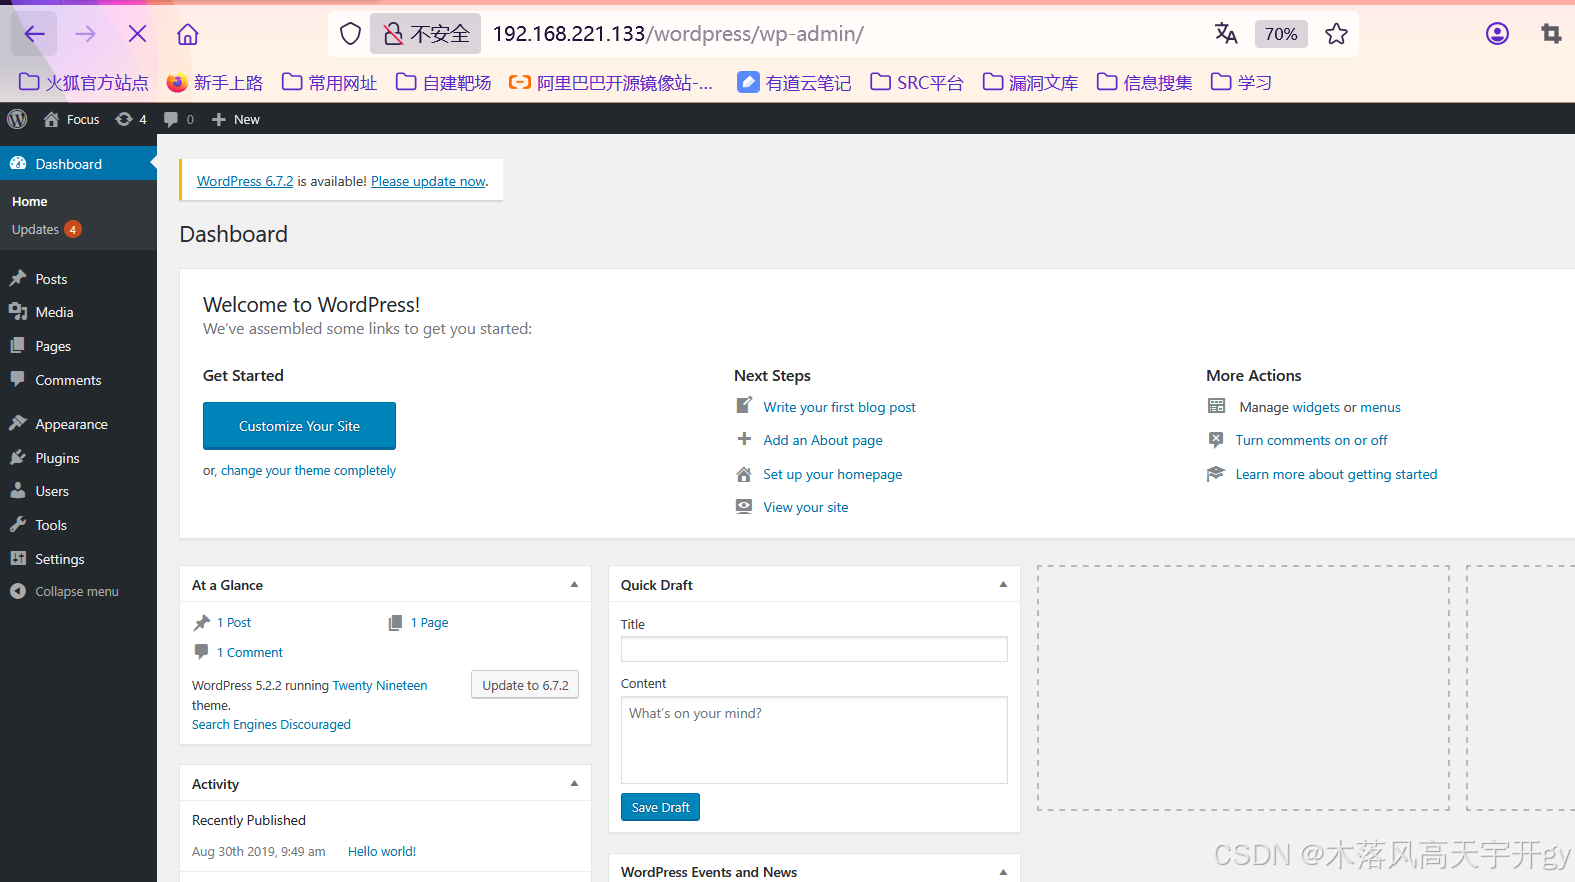1575x882 pixels.
Task: Open the browser home page icon
Action: (x=188, y=34)
